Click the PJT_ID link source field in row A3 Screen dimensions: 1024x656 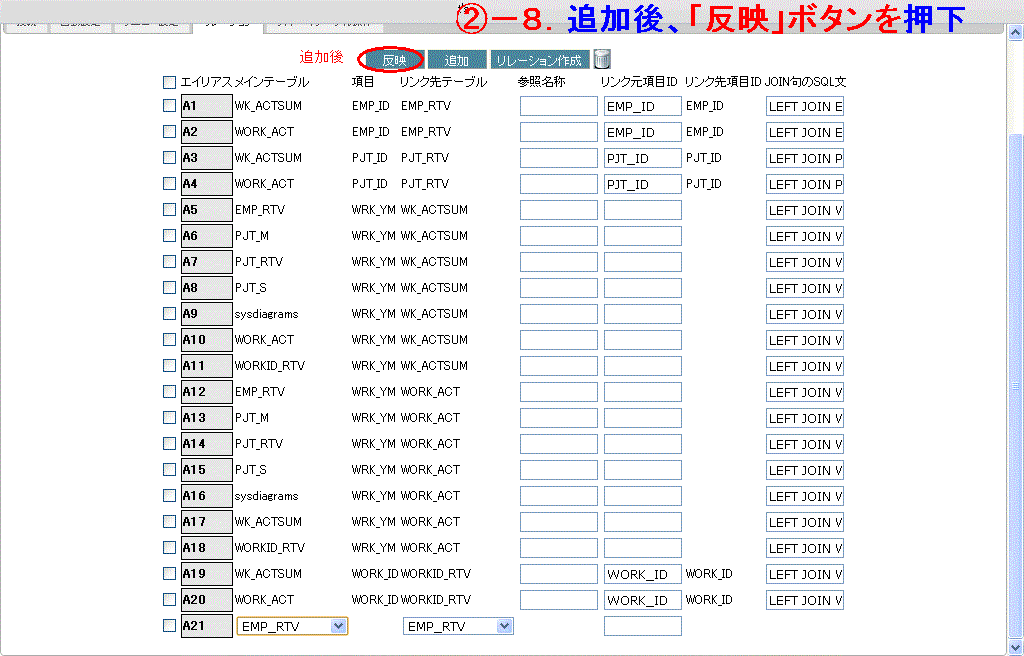642,158
